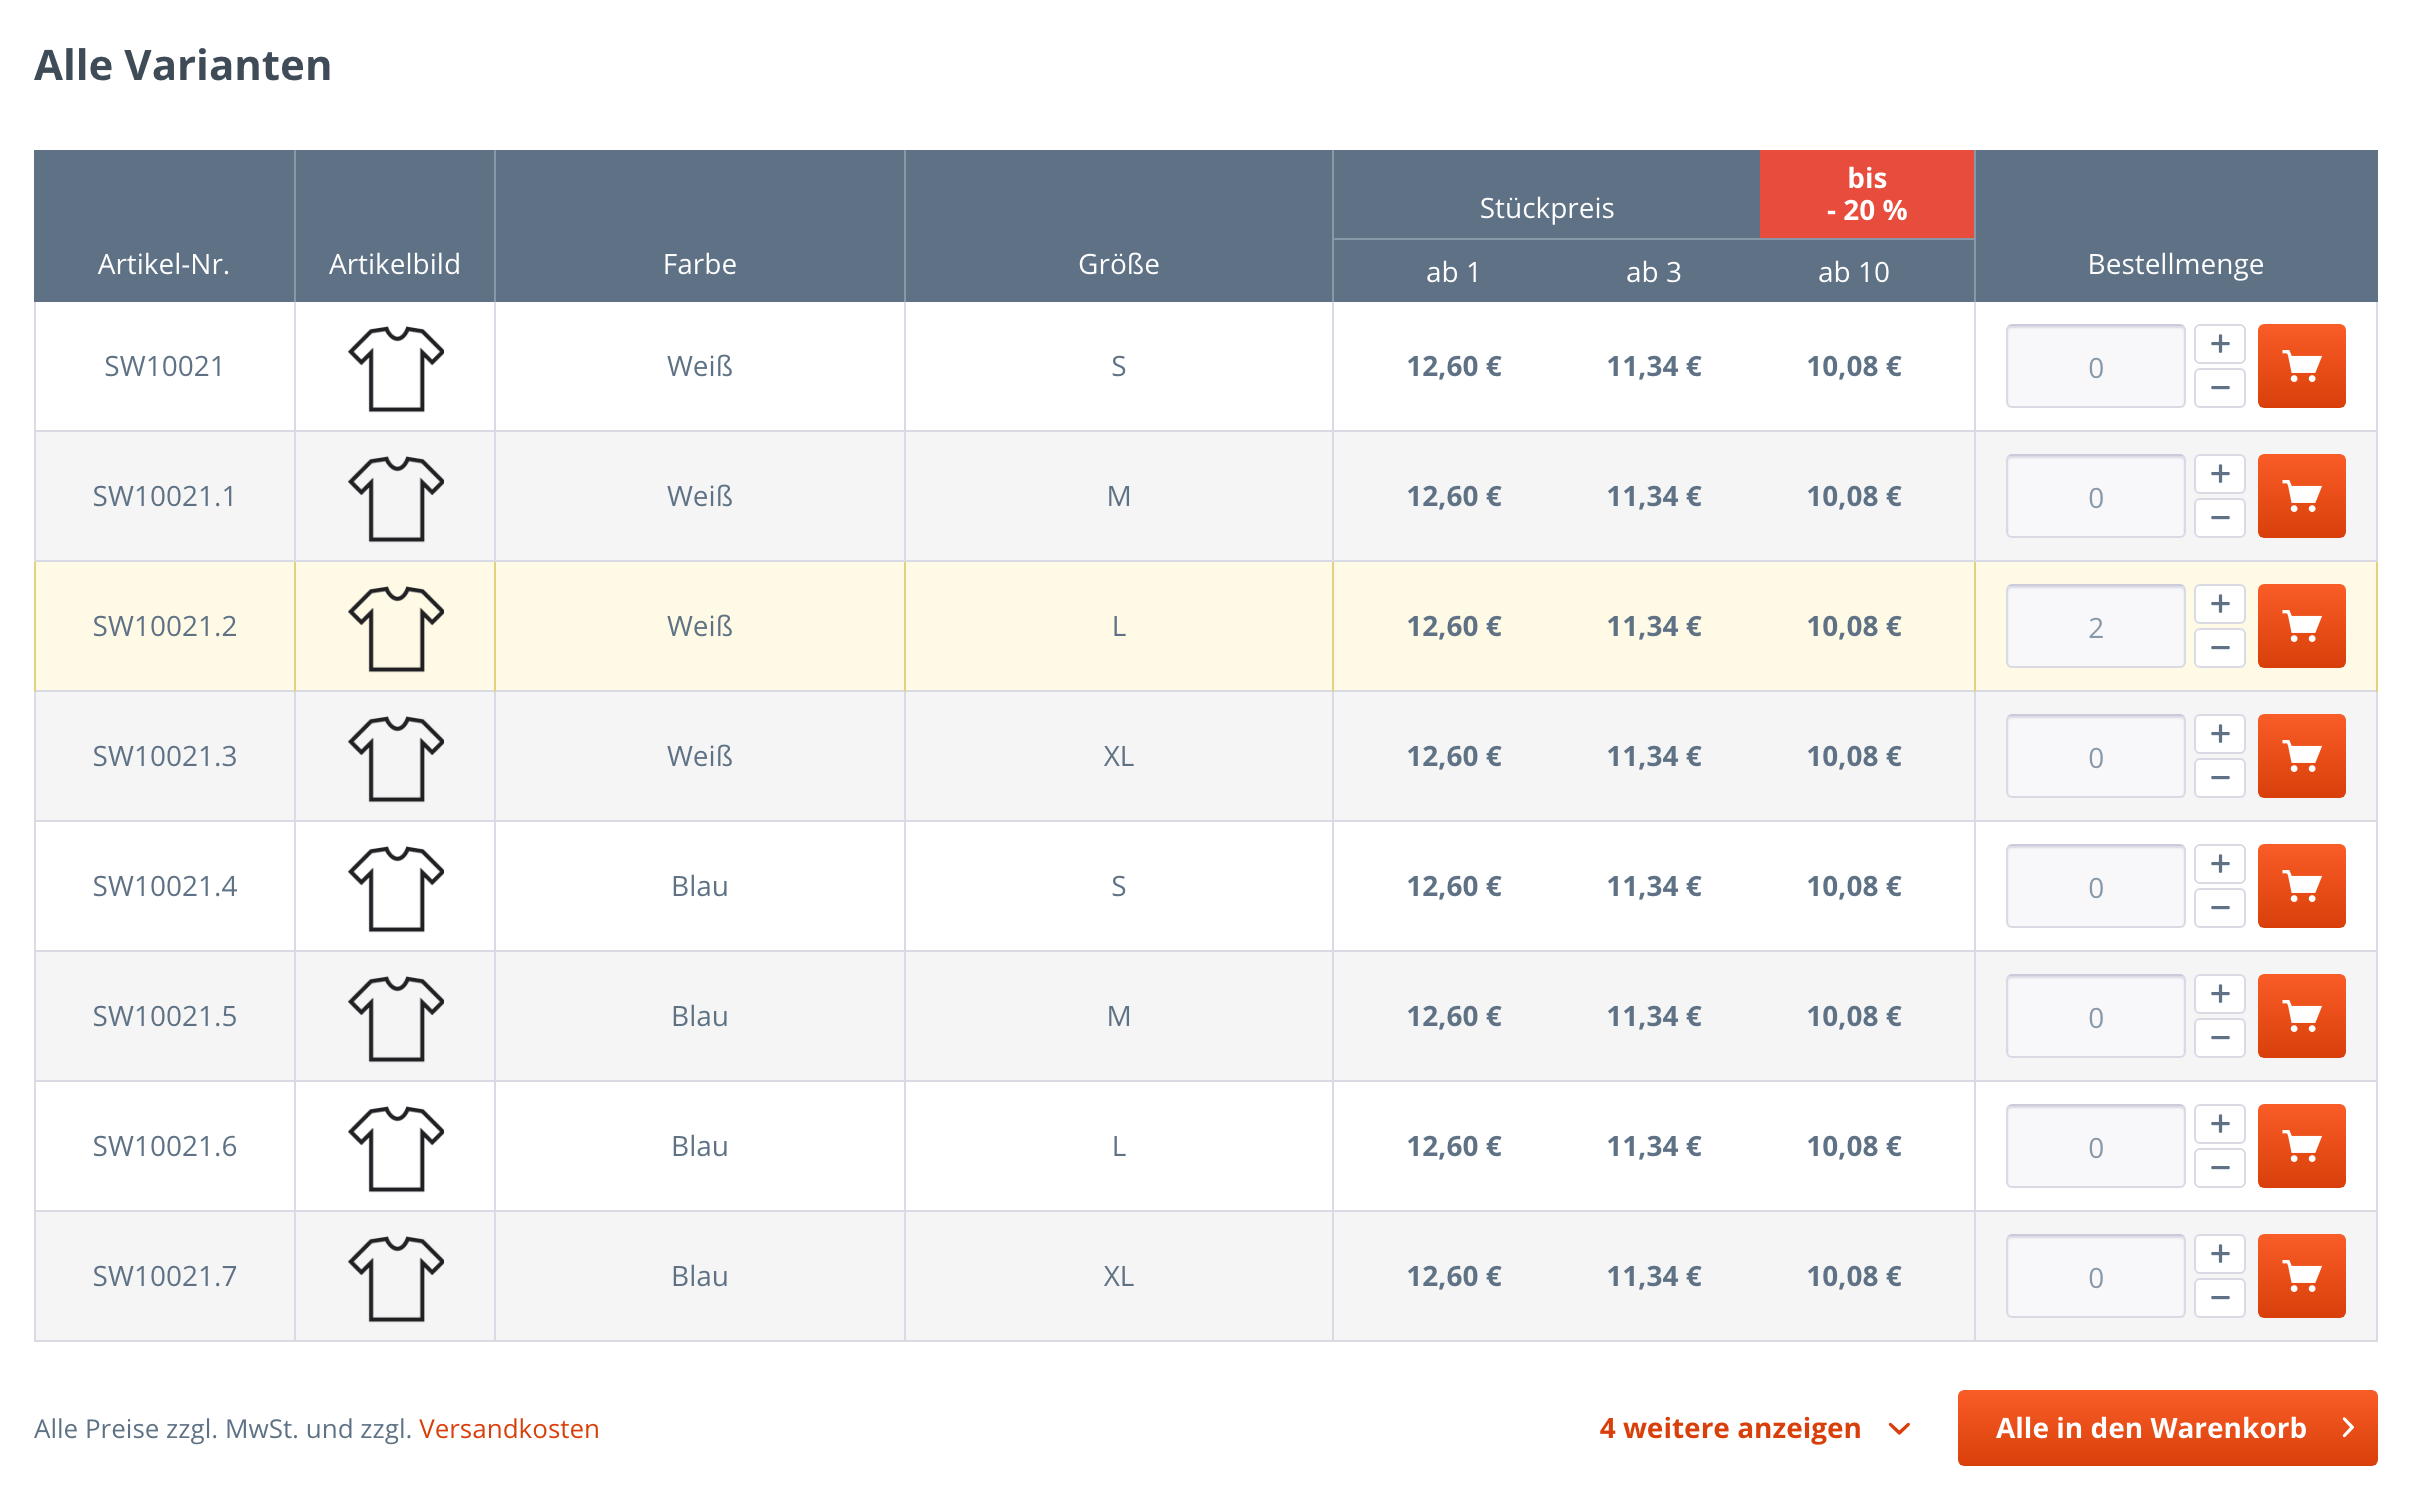Open article picture of SW10021.4
The image size is (2418, 1506).
click(x=396, y=888)
